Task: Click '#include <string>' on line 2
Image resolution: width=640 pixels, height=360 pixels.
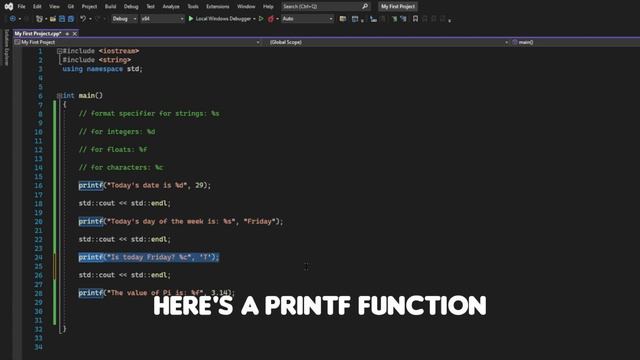Action: click(97, 60)
